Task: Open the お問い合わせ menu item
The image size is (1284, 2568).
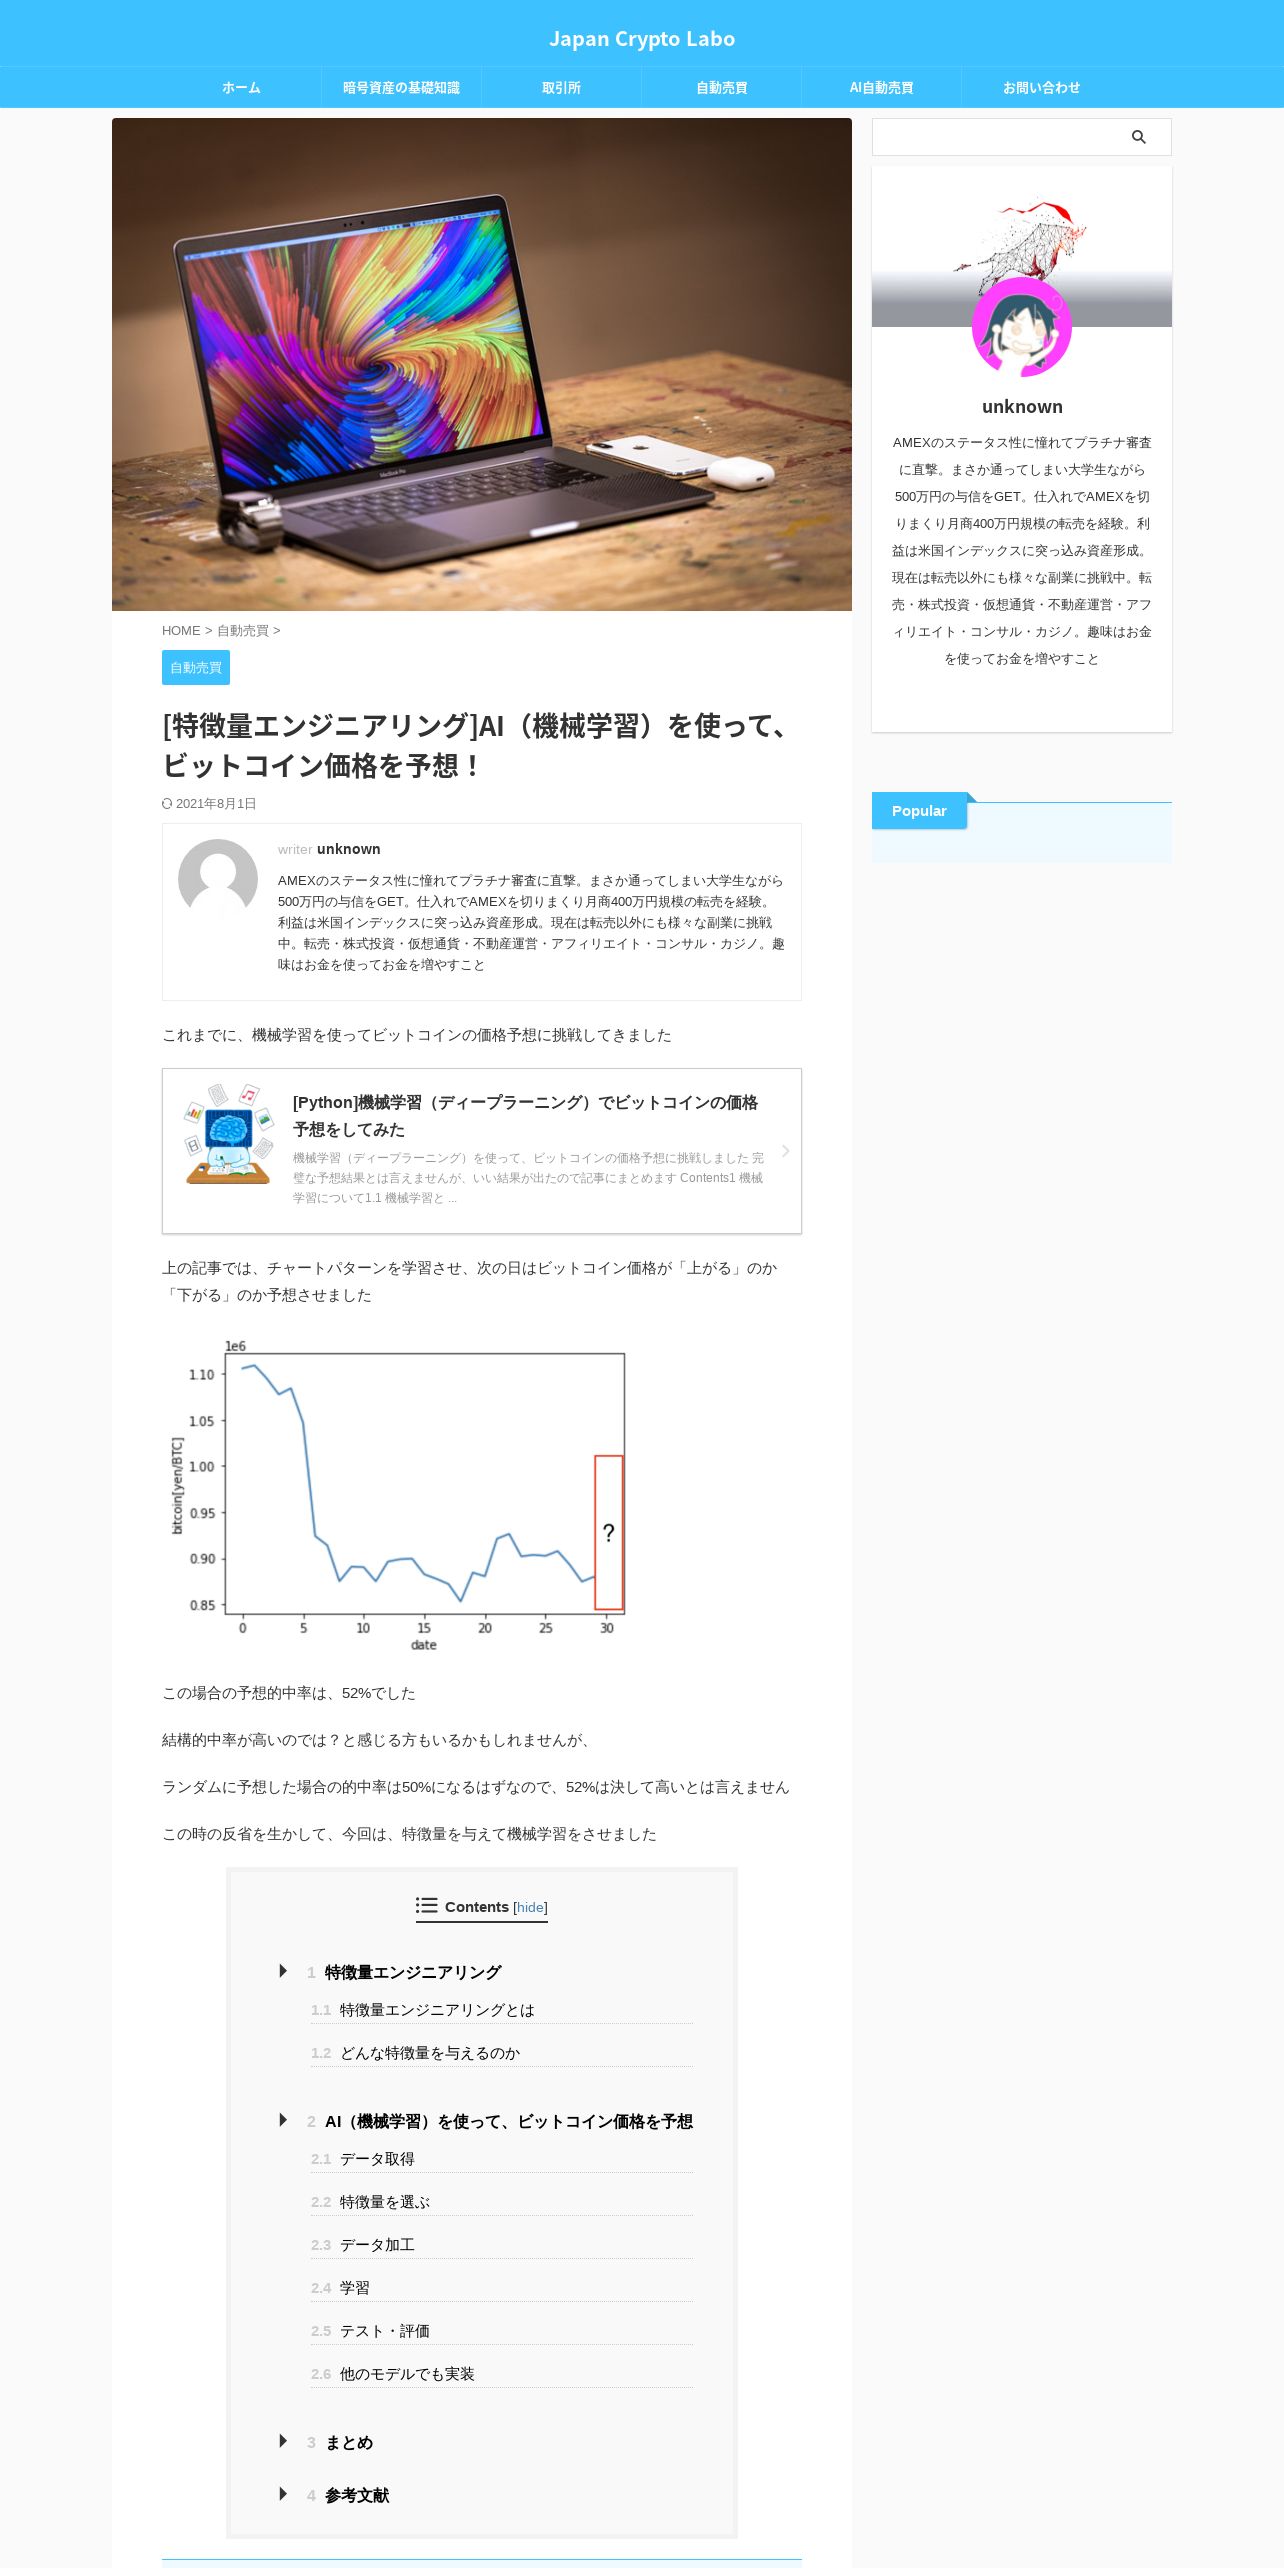Action: pyautogui.click(x=1041, y=88)
